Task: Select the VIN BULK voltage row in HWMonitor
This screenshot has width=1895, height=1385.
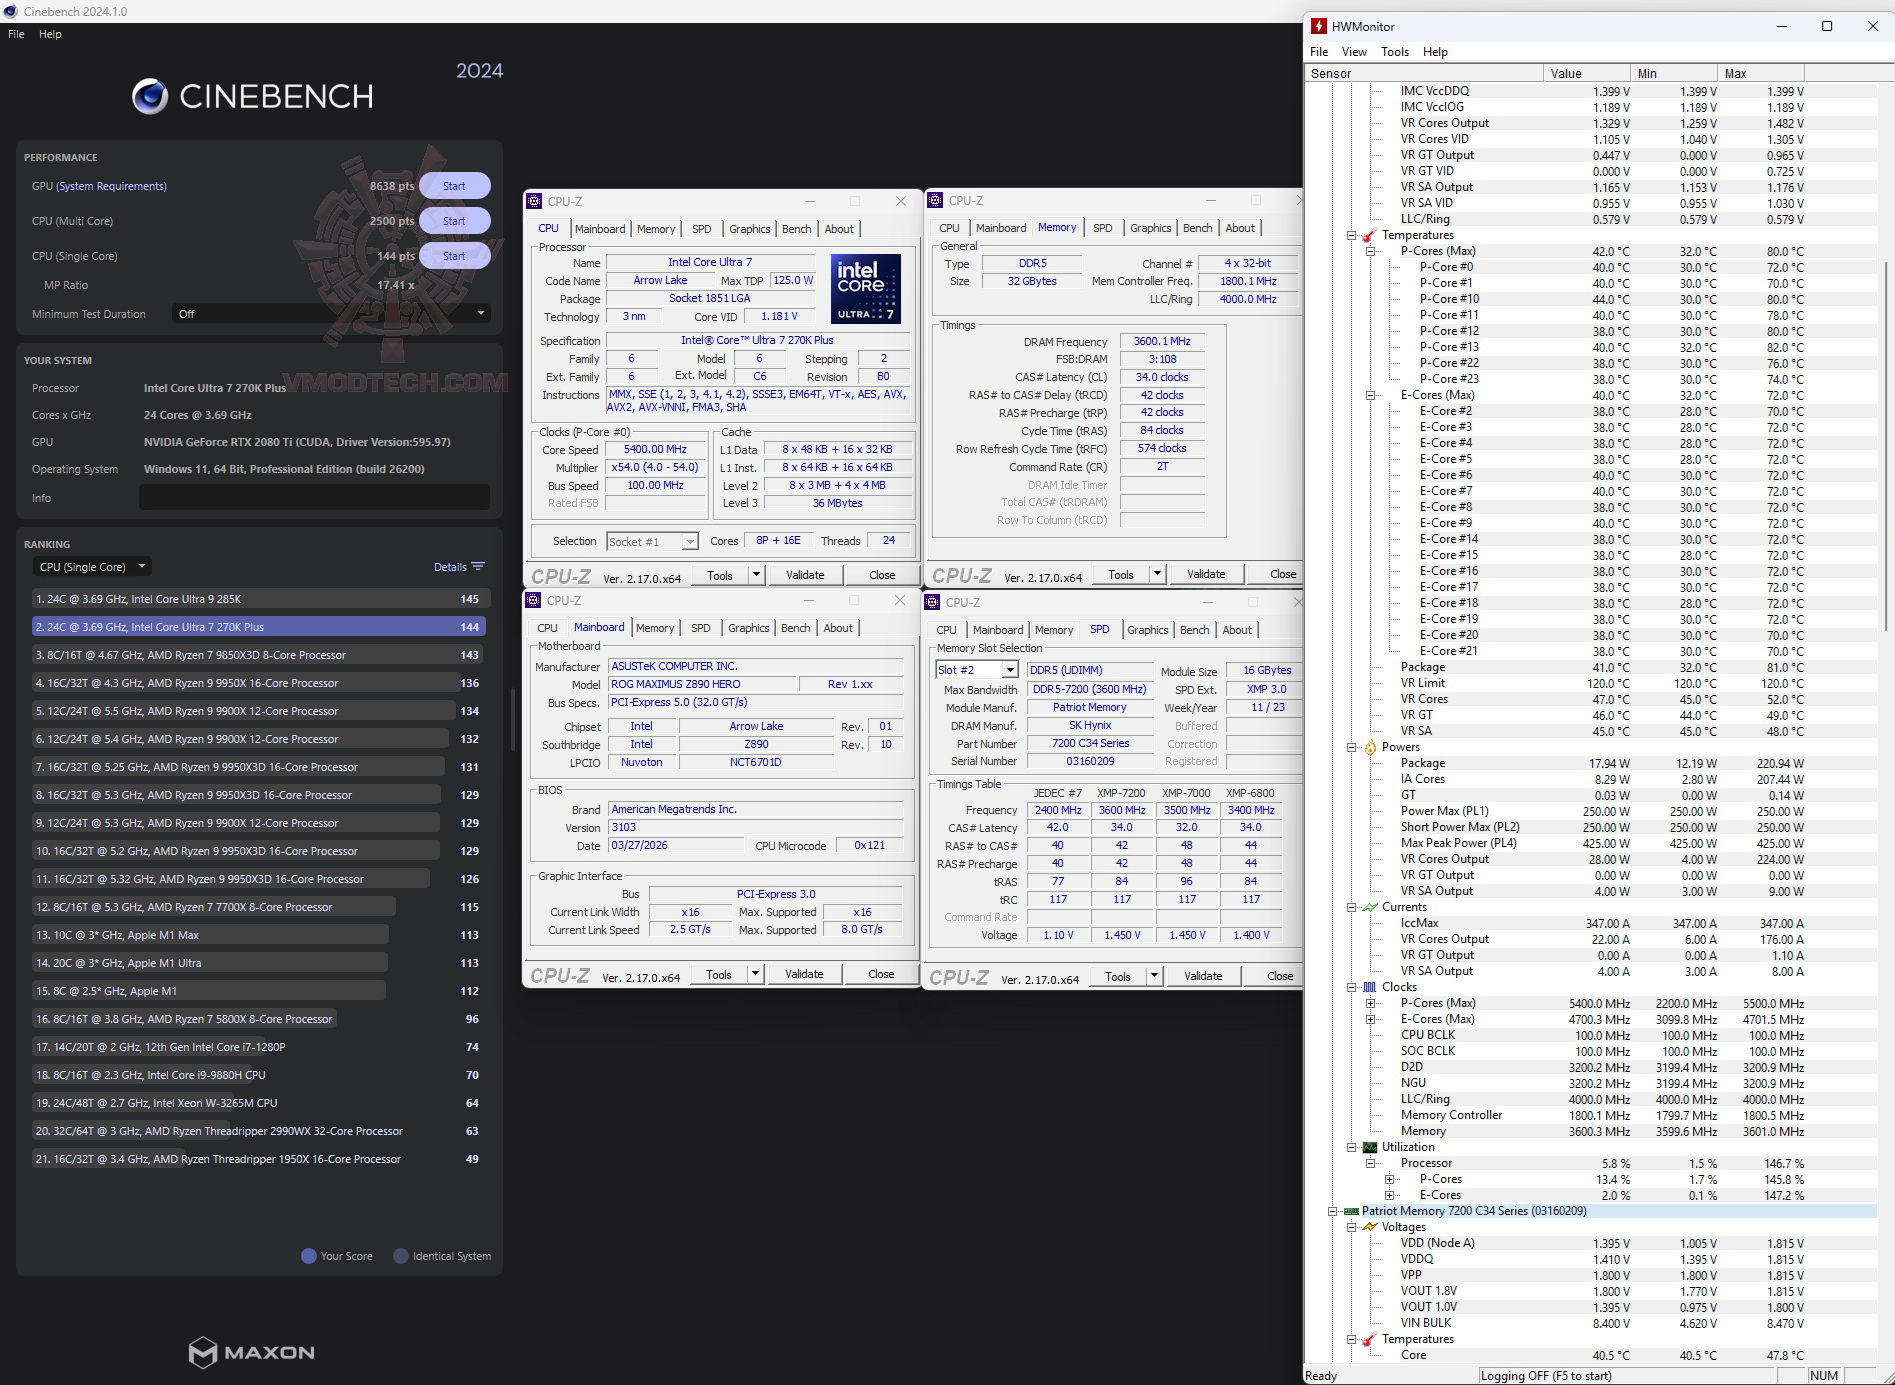Action: 1592,1323
